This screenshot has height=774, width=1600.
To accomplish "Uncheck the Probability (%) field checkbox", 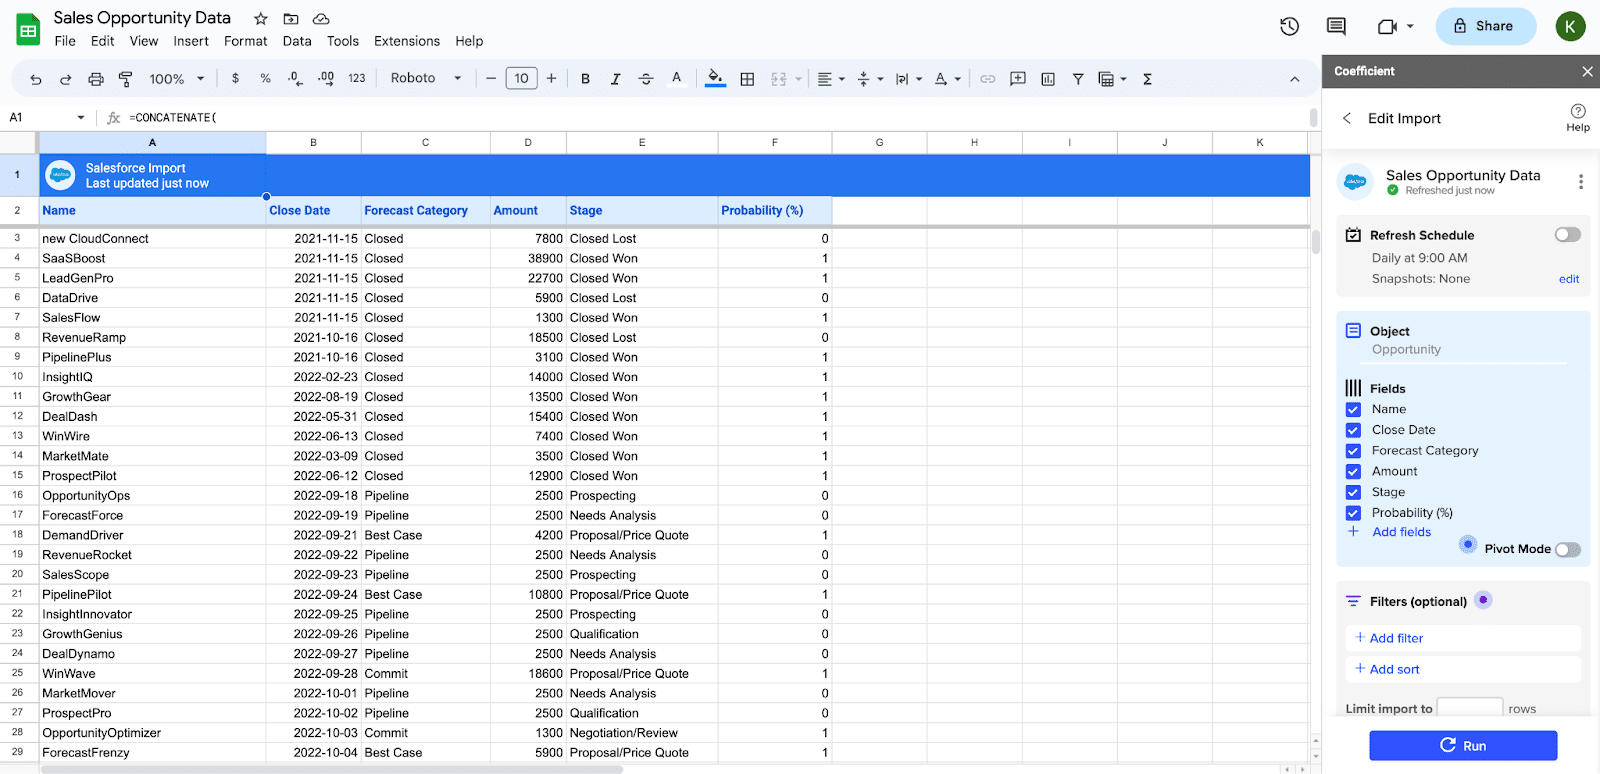I will point(1353,513).
